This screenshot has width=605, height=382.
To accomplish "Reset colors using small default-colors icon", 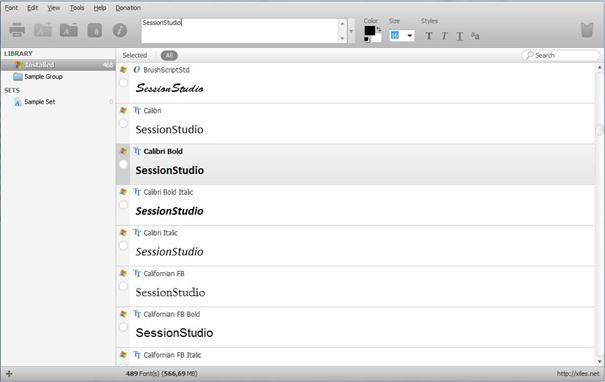I will [366, 39].
